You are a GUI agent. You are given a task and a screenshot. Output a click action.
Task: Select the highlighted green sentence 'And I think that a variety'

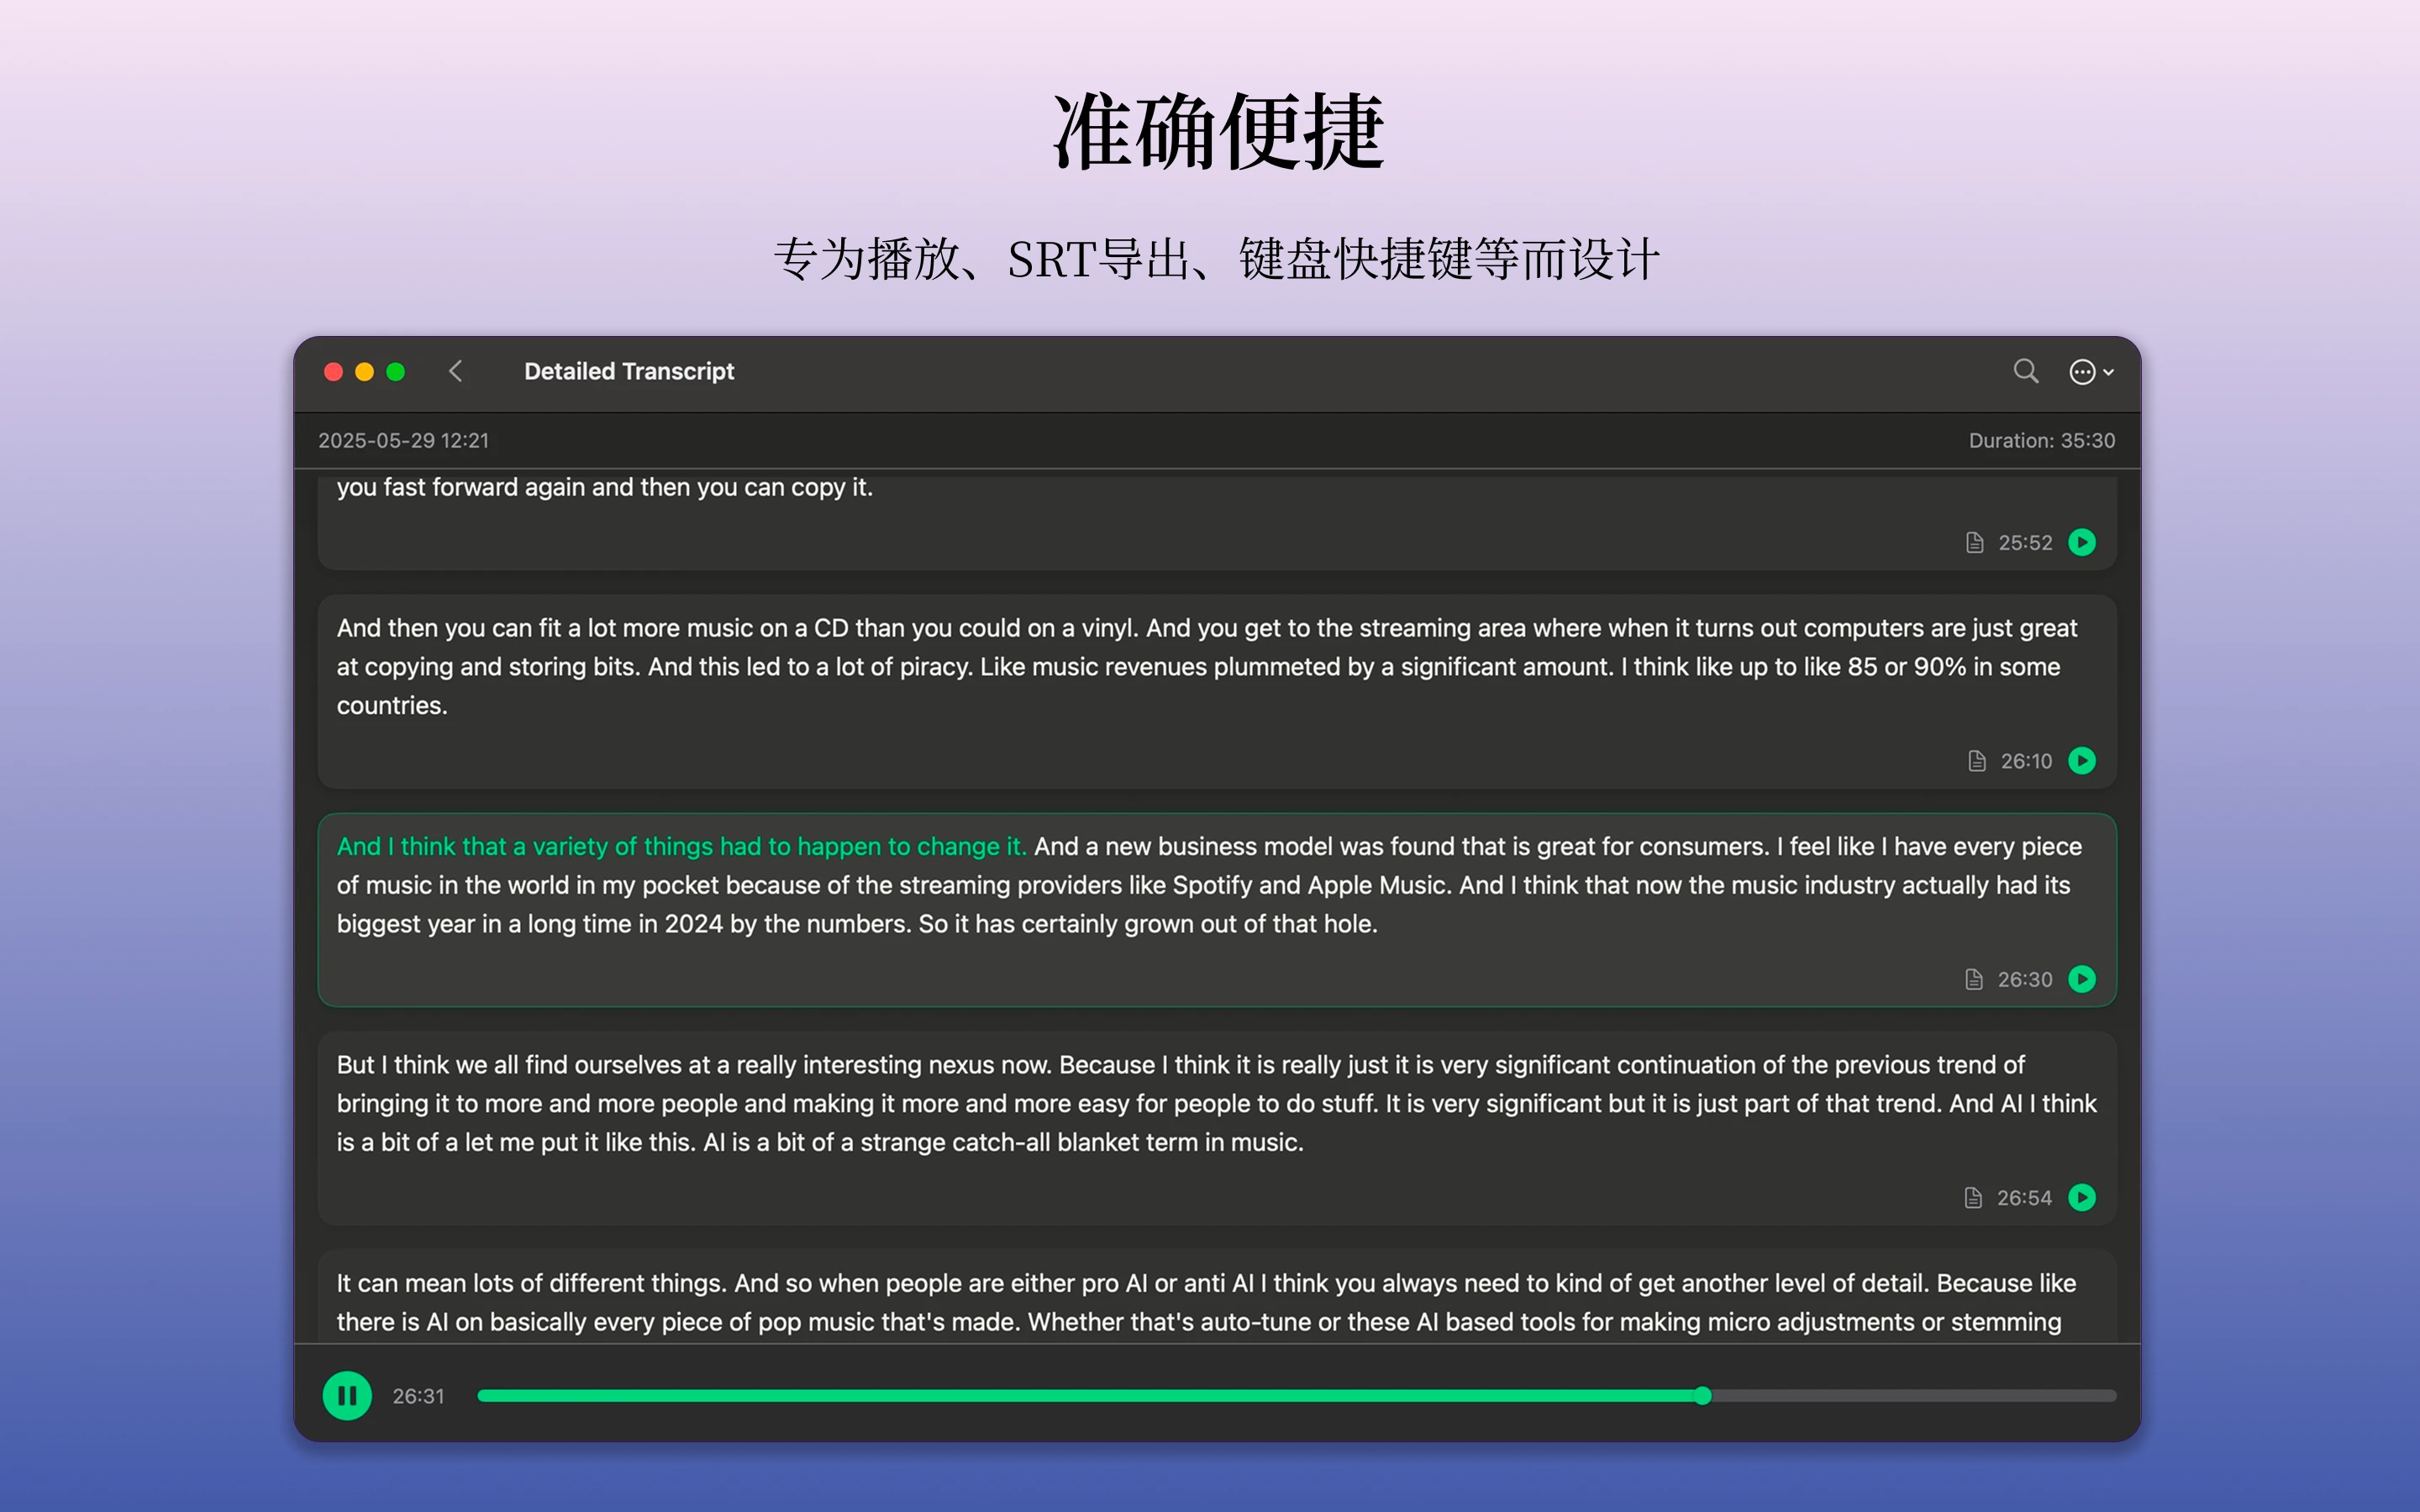pyautogui.click(x=681, y=847)
